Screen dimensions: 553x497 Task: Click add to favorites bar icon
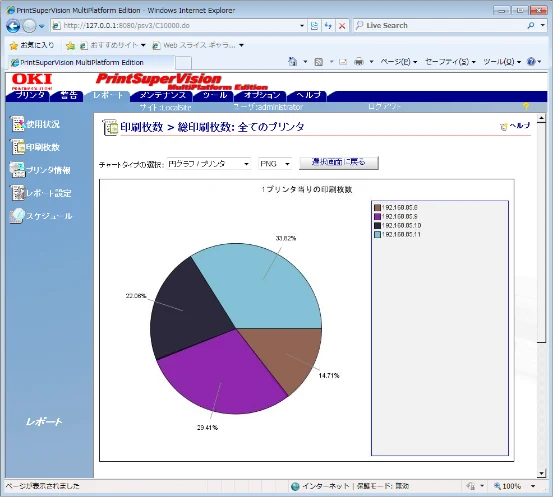pyautogui.click(x=70, y=45)
